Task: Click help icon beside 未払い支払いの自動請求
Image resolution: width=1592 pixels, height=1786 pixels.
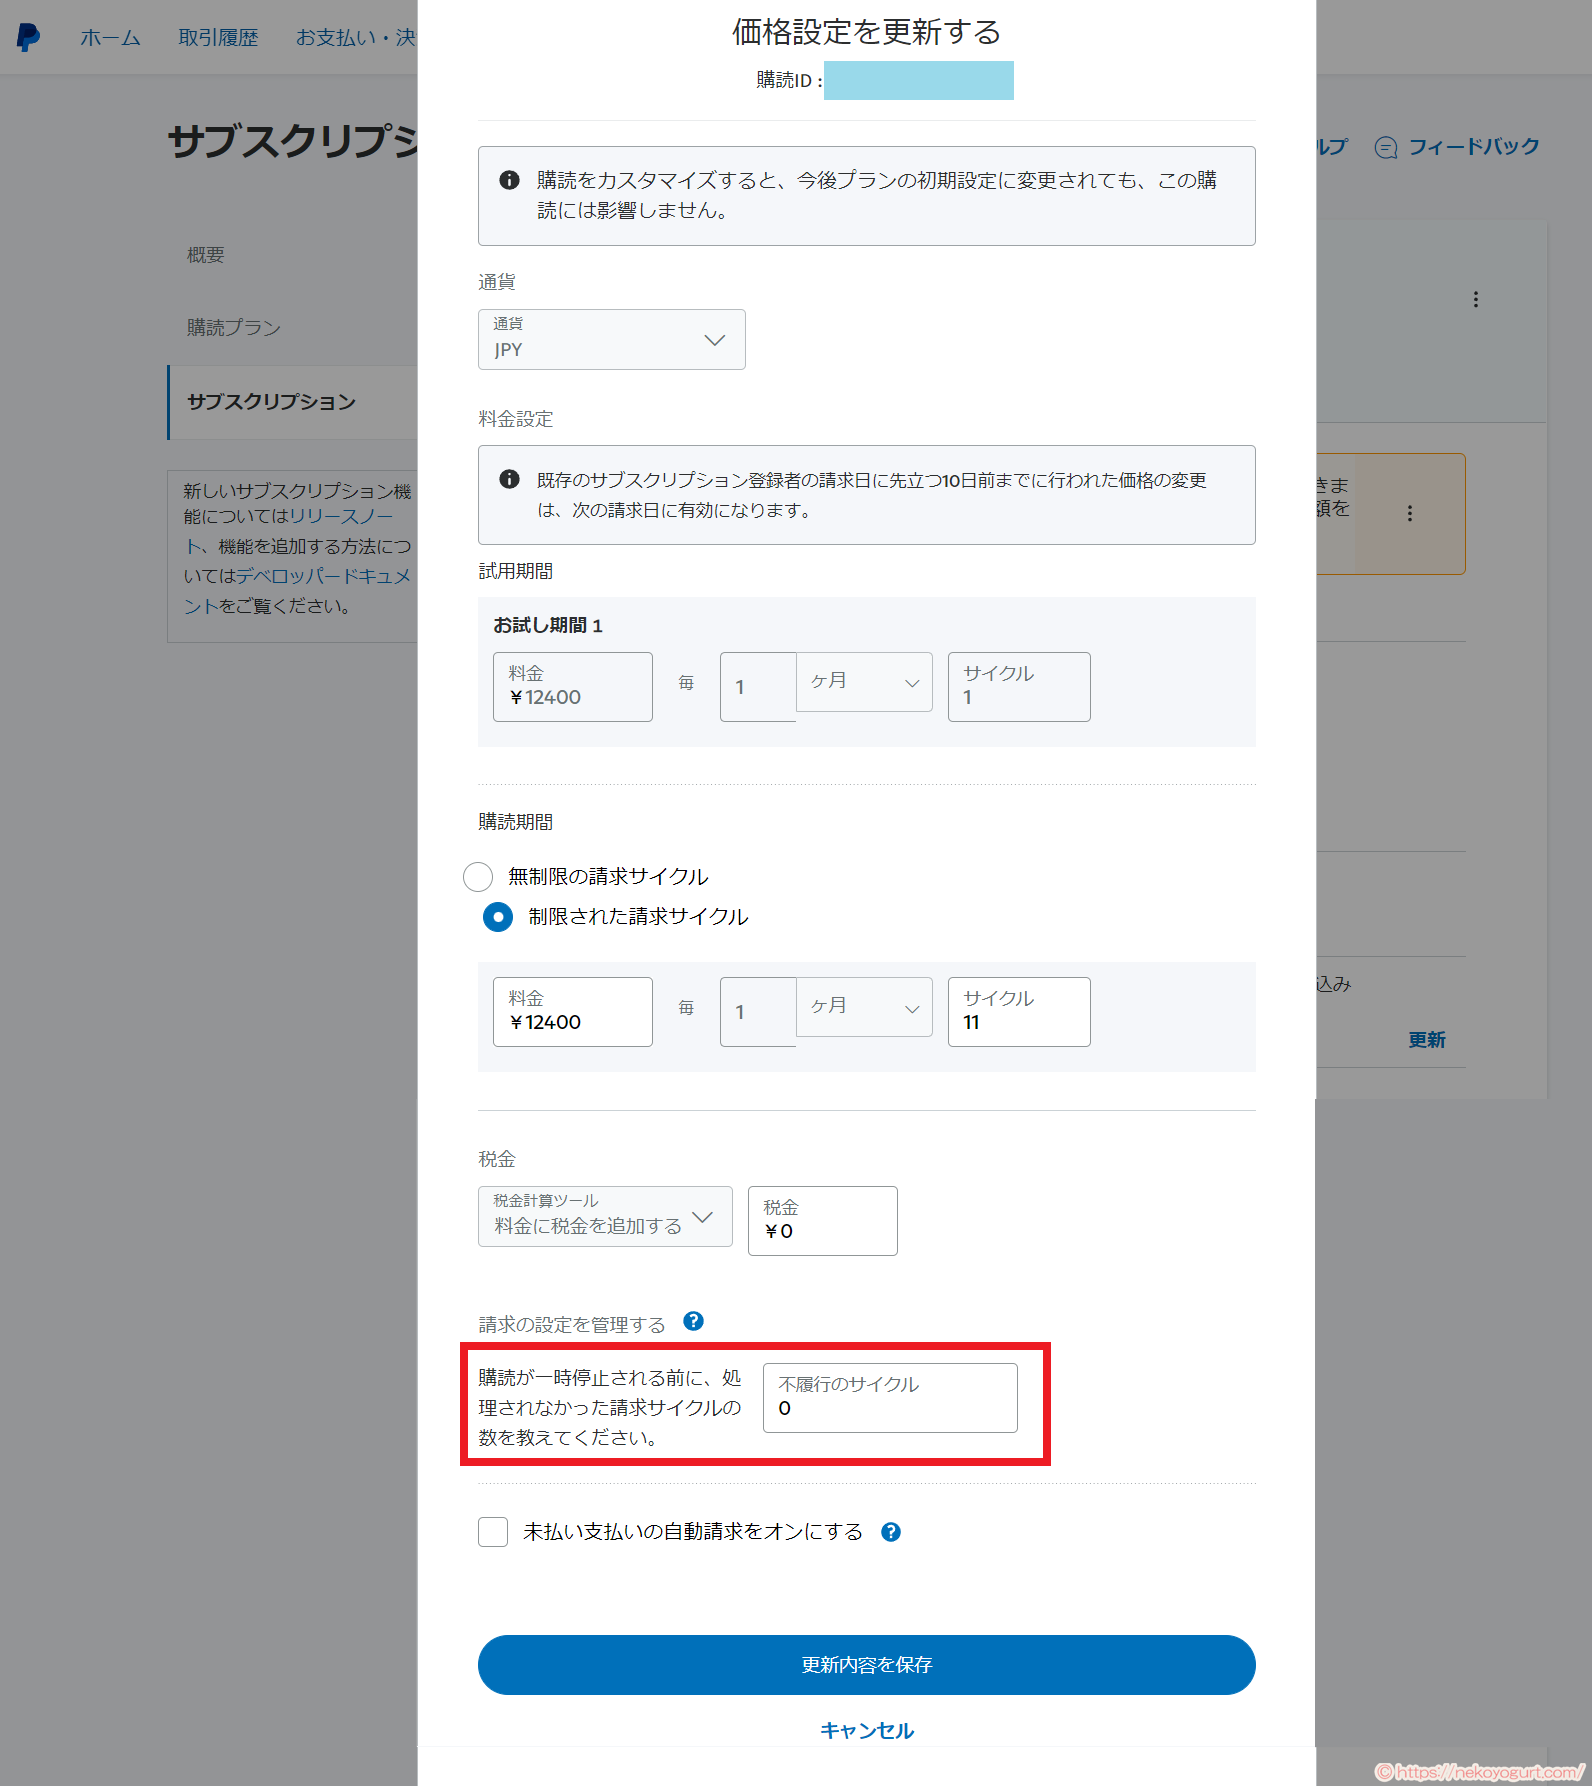Action: pos(890,1532)
